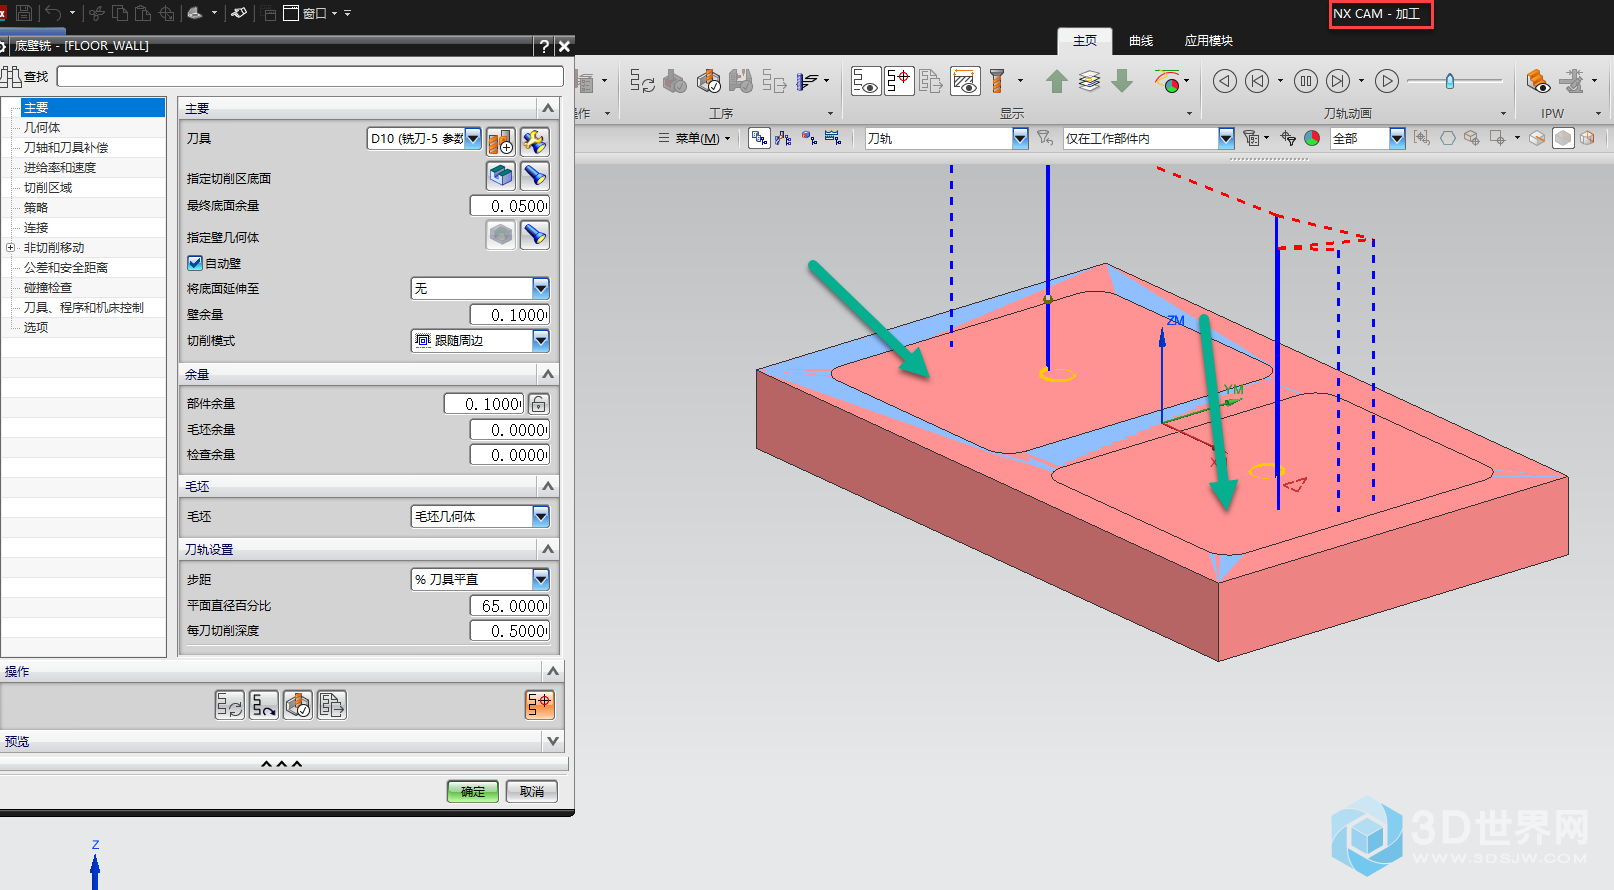1614x890 pixels.
Task: Collapse the 余量 section
Action: [x=548, y=374]
